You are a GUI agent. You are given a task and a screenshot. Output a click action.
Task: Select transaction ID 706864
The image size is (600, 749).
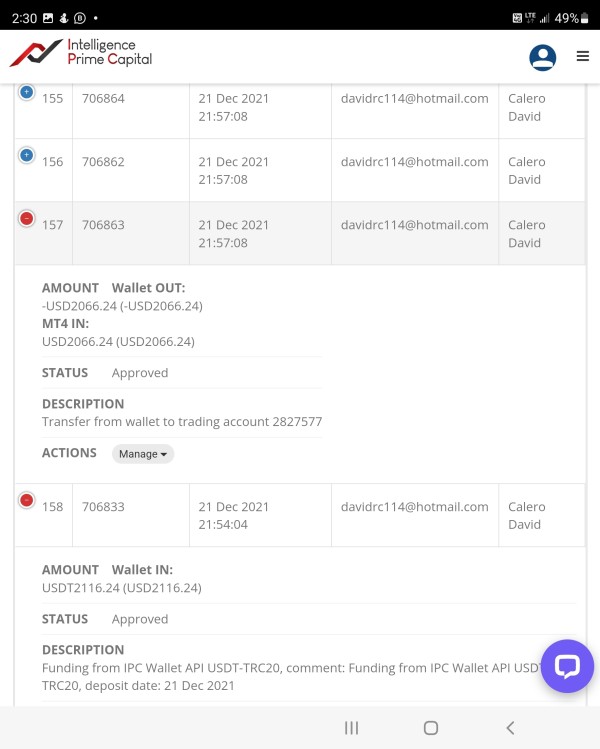click(103, 99)
